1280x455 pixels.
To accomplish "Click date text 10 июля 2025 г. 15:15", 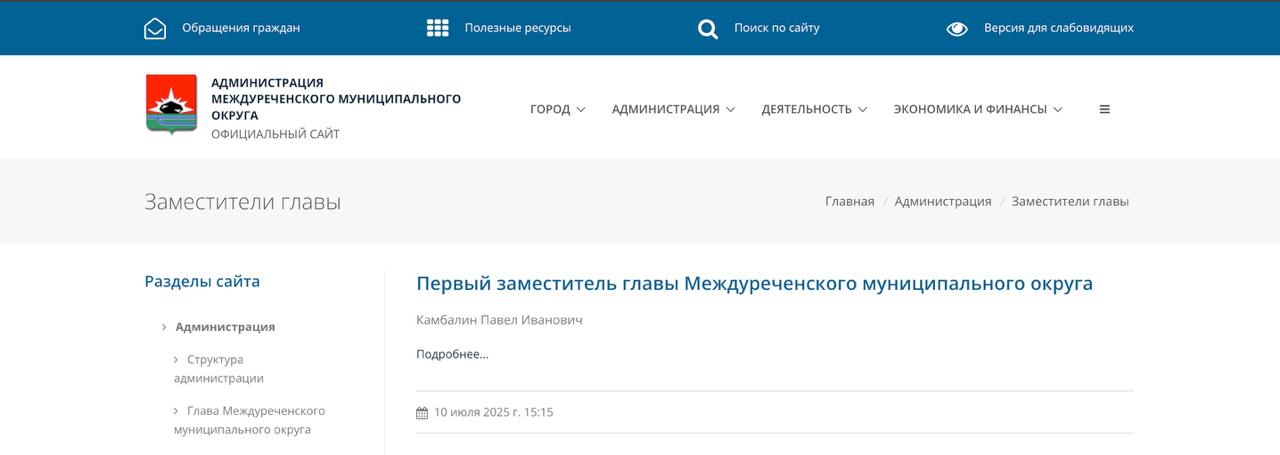I will [x=493, y=412].
